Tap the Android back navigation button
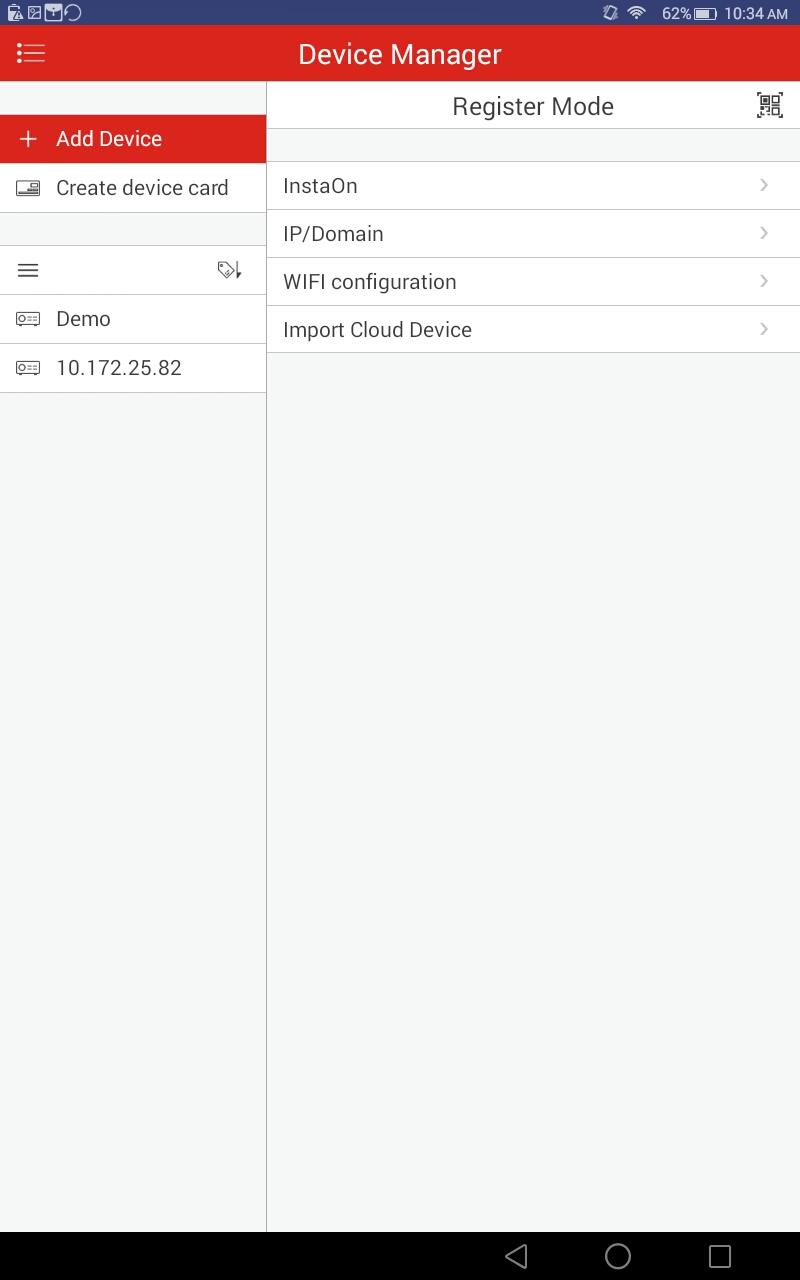The width and height of the screenshot is (800, 1280). 516,1256
